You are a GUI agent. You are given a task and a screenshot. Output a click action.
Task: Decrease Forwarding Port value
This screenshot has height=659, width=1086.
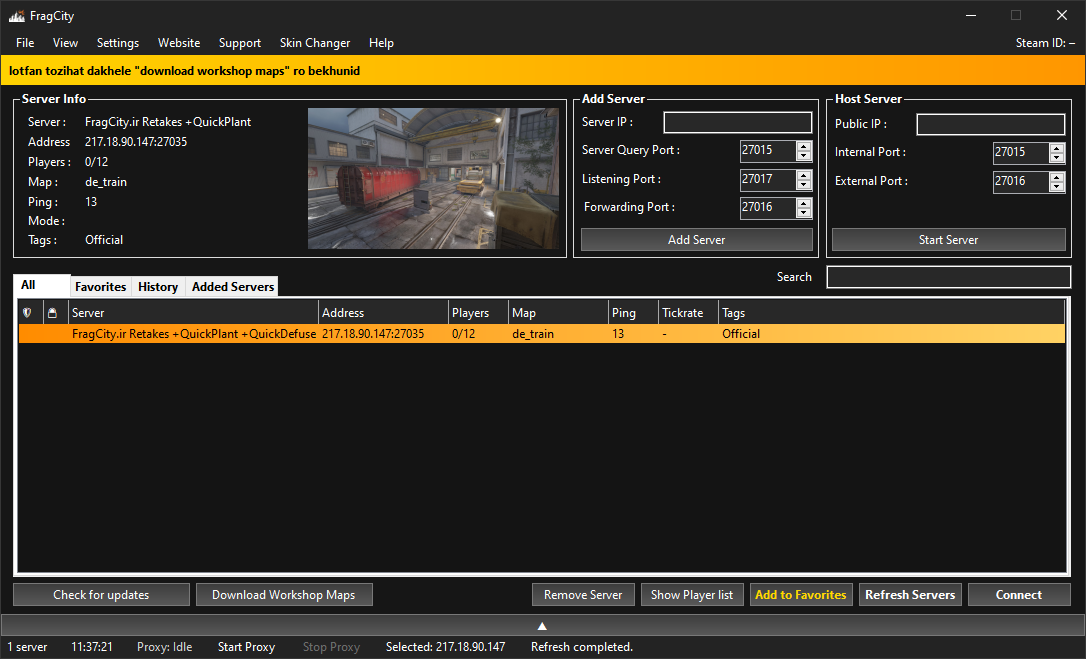point(803,213)
